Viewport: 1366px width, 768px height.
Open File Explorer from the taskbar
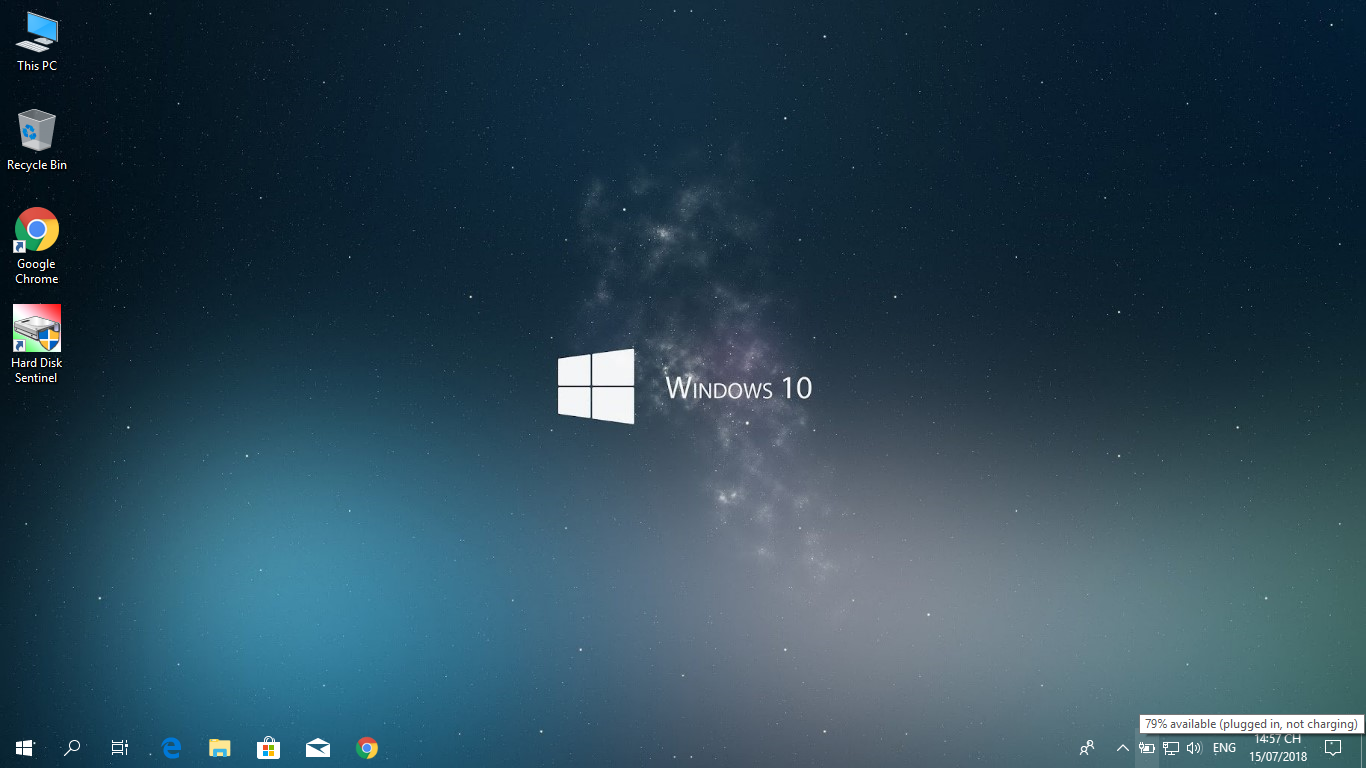[220, 747]
